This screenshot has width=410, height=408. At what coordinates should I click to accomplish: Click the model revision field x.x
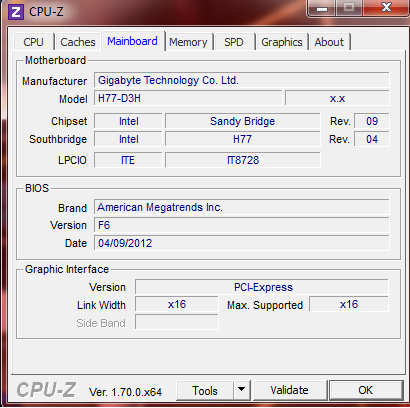click(337, 98)
